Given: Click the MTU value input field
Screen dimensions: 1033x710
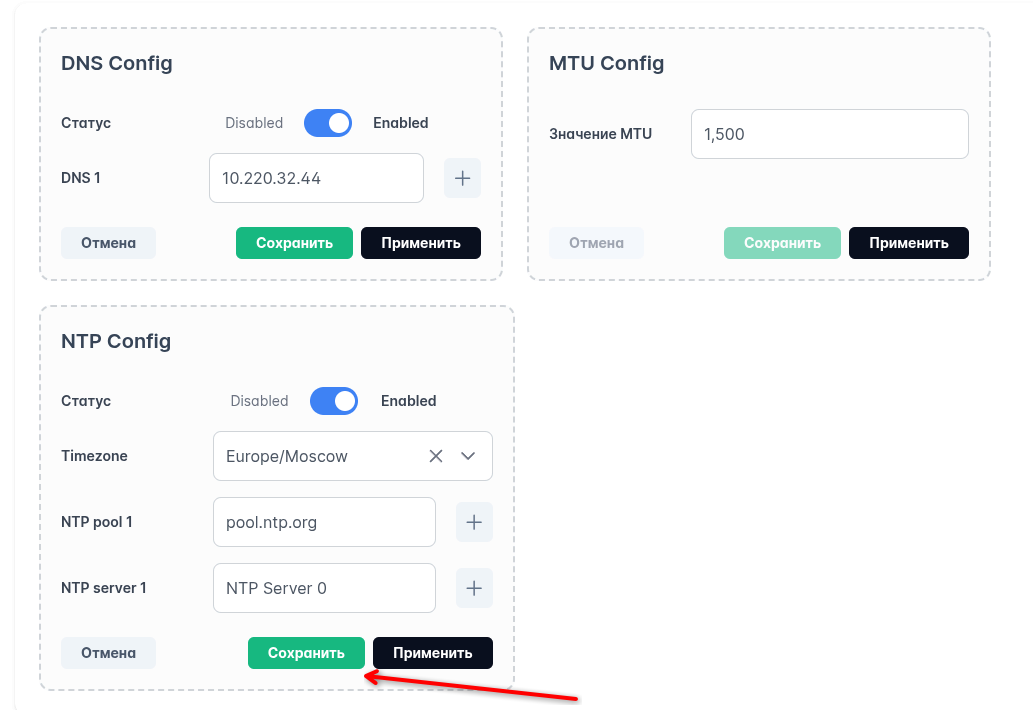Looking at the screenshot, I should click(829, 134).
